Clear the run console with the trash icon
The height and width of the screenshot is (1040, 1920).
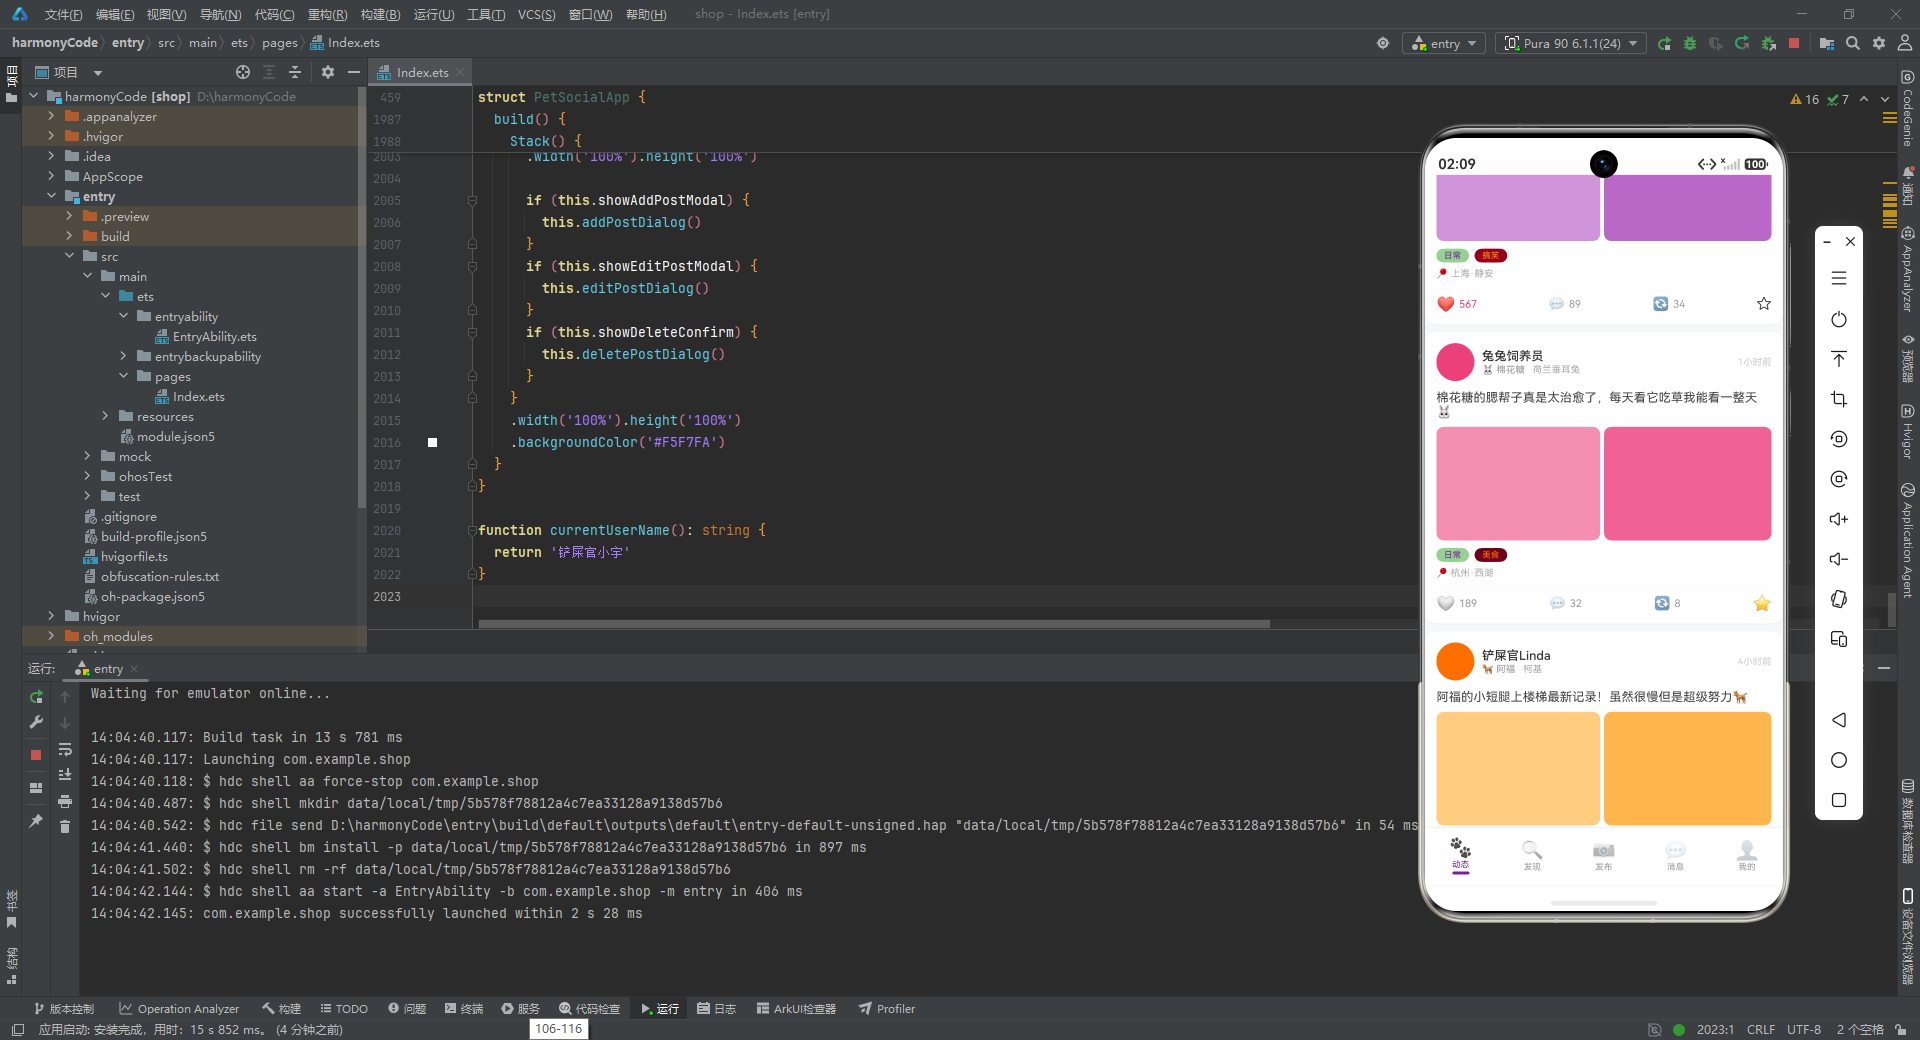[65, 827]
